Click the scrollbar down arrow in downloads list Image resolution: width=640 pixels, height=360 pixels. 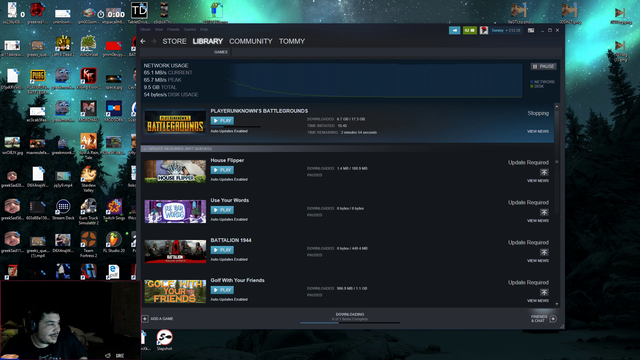(x=557, y=304)
